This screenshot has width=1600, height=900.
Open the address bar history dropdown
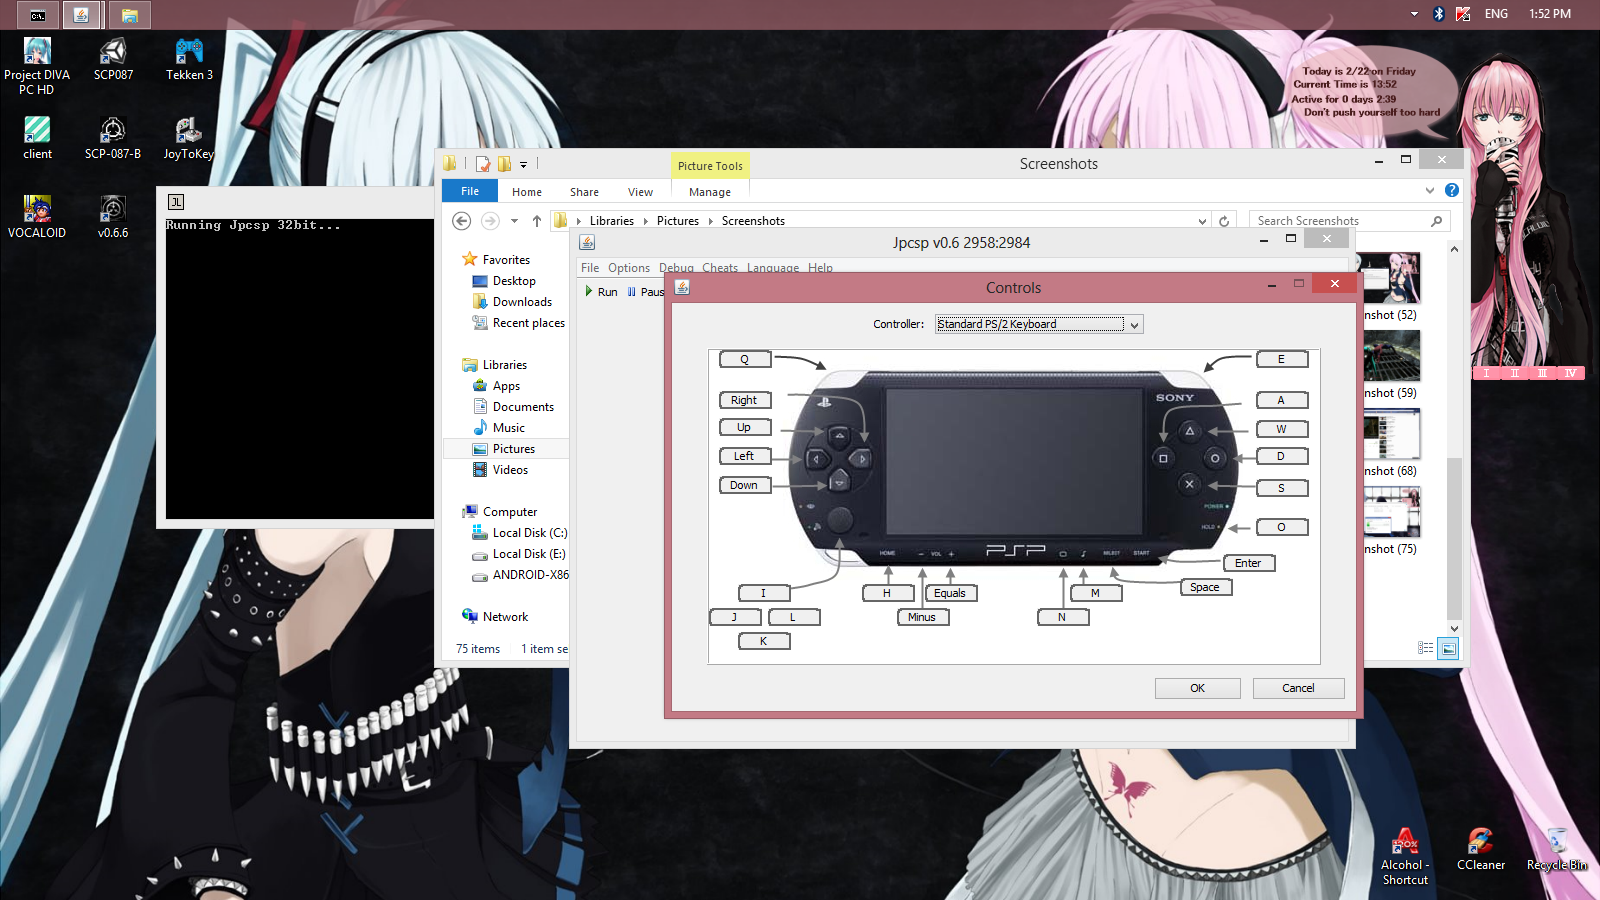tap(1203, 221)
